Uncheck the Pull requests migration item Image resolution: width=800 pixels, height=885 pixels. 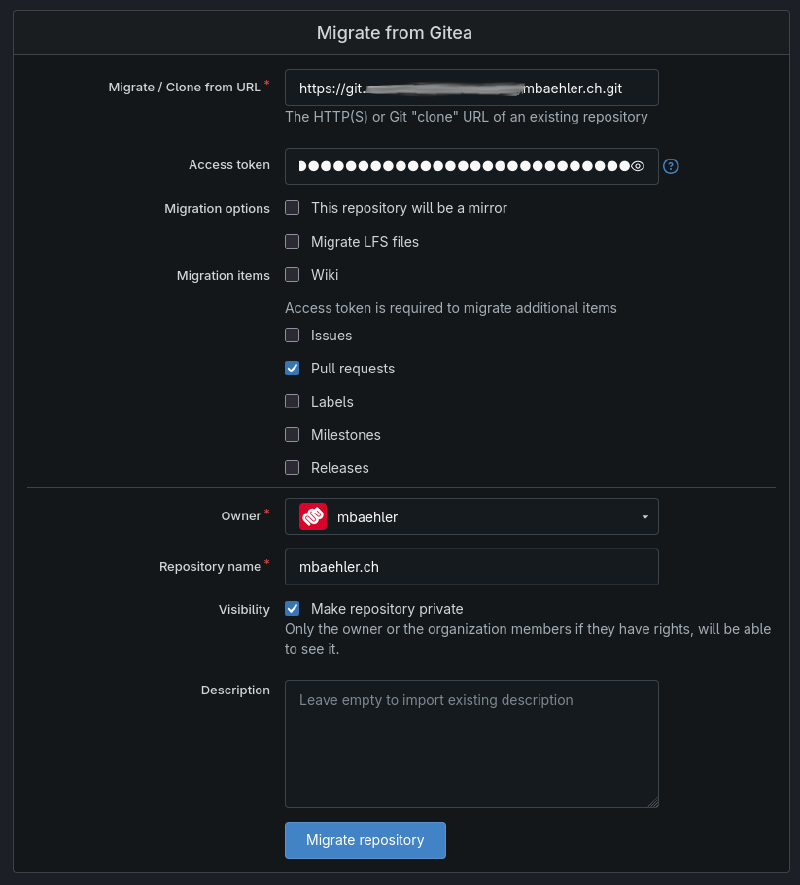tap(291, 368)
